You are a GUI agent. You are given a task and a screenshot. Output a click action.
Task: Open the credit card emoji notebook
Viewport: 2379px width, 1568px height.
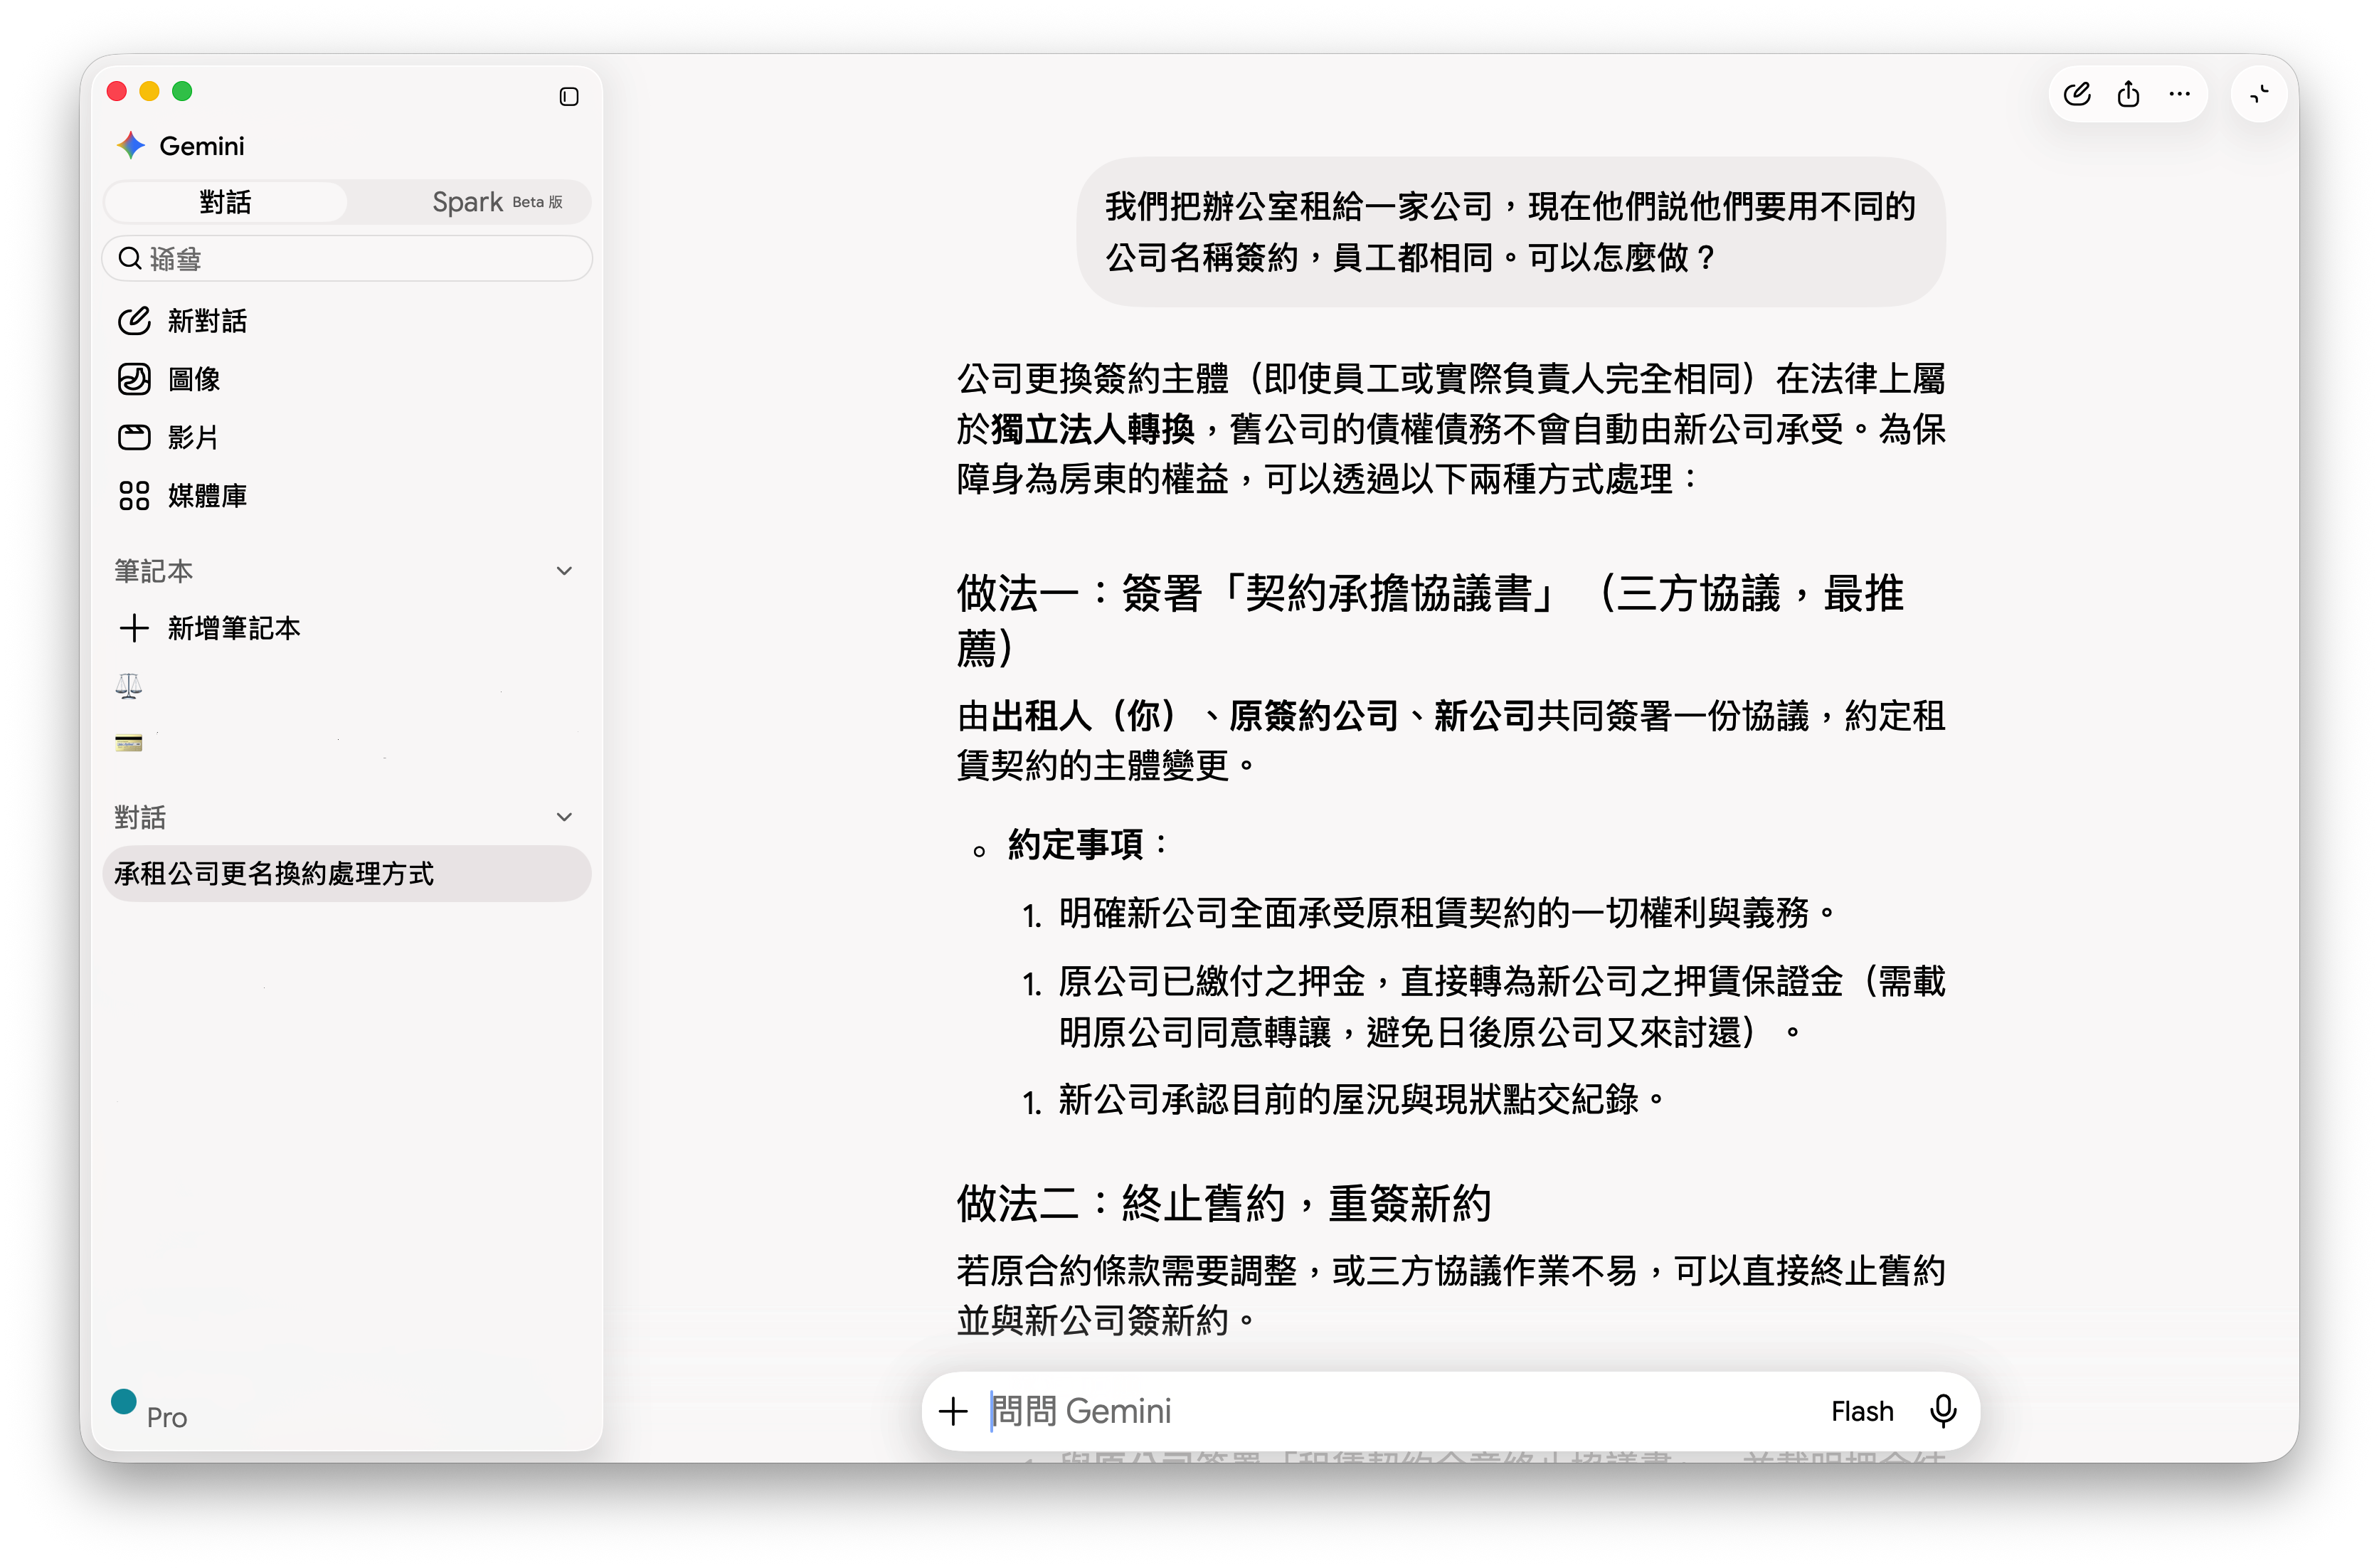point(129,743)
